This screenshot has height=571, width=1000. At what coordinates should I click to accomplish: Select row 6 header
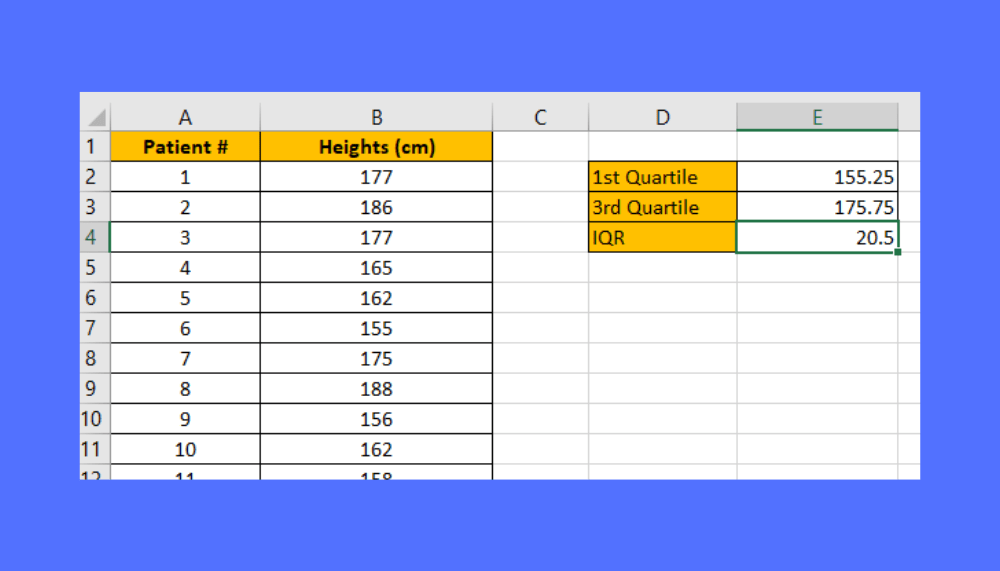pyautogui.click(x=95, y=298)
